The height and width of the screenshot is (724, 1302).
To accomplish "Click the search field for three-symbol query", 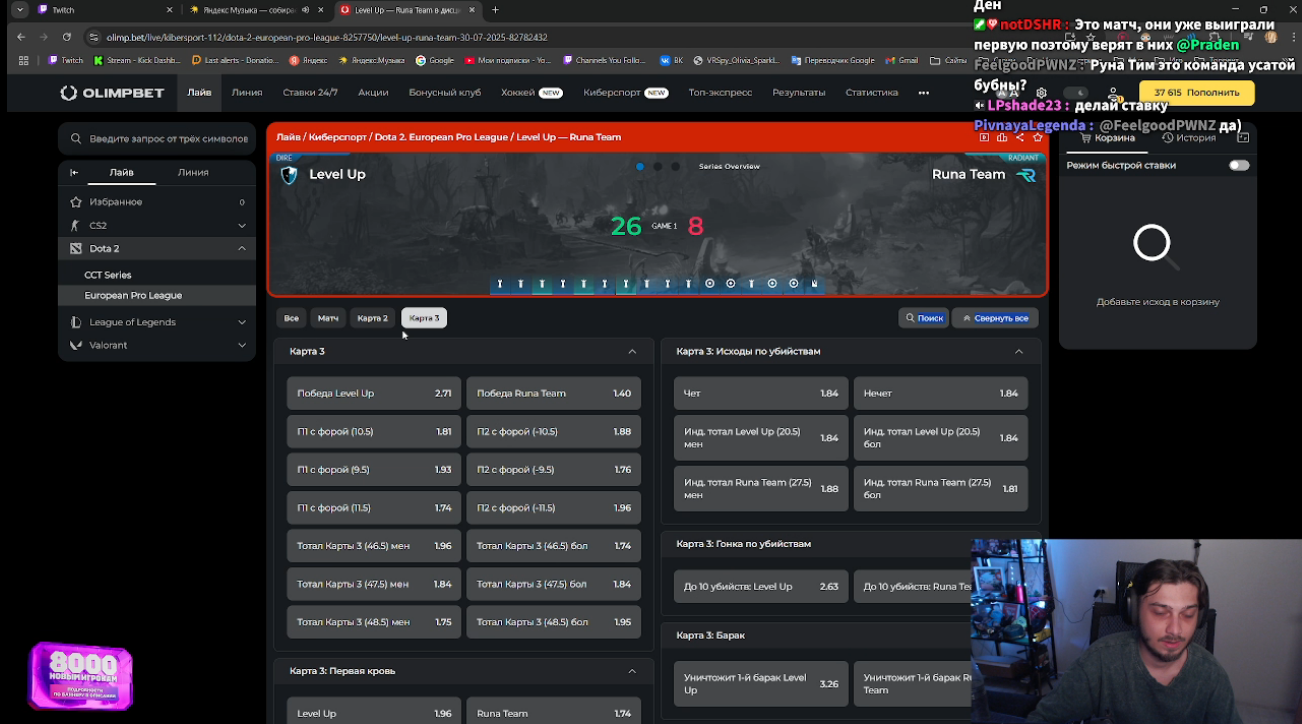I will [157, 139].
